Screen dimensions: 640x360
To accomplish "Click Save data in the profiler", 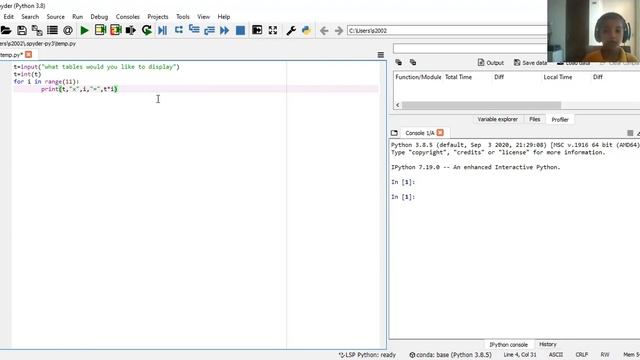I will click(x=530, y=63).
